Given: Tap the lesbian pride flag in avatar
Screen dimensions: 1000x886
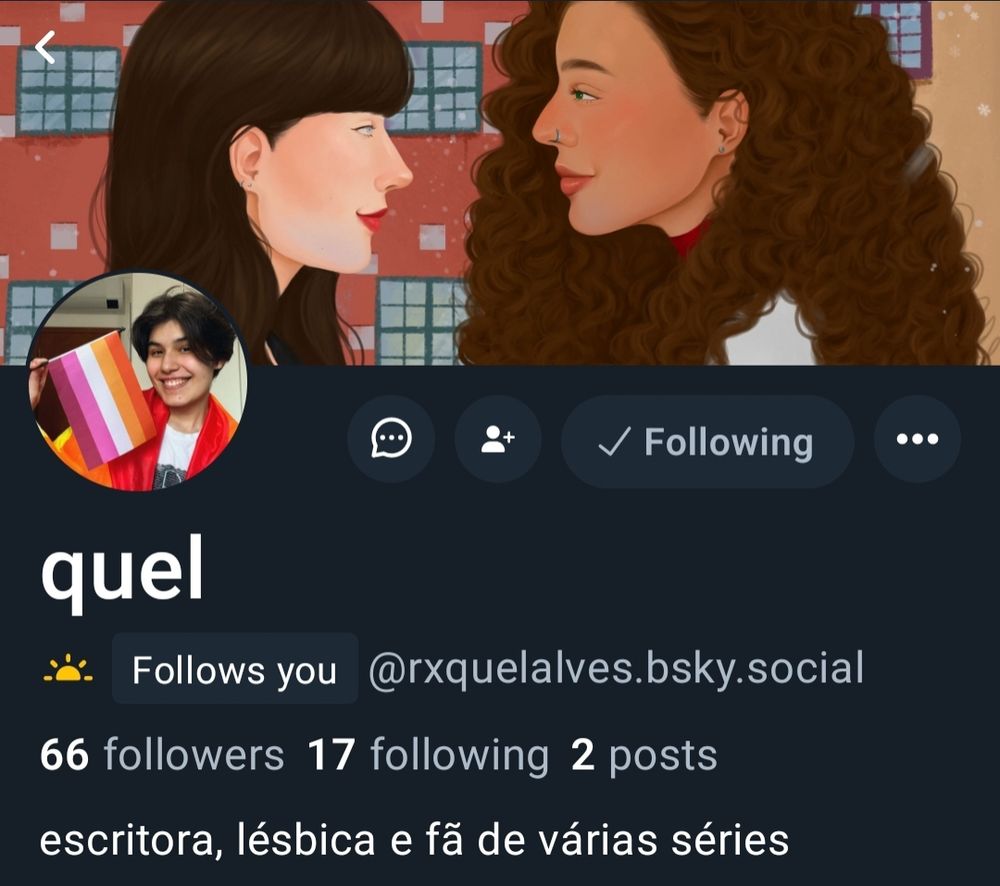Looking at the screenshot, I should tap(96, 399).
